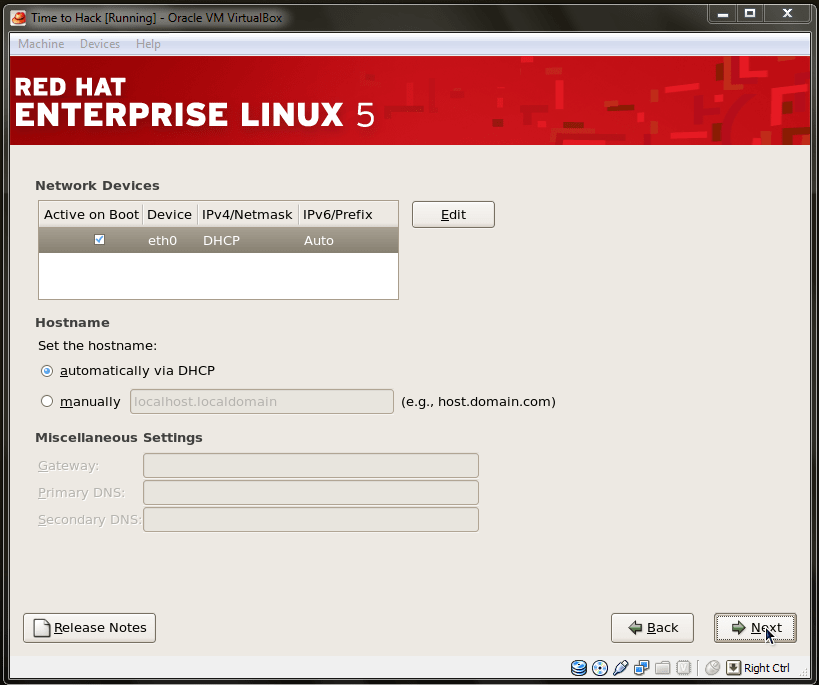Open Release Notes
This screenshot has width=819, height=685.
(x=89, y=628)
